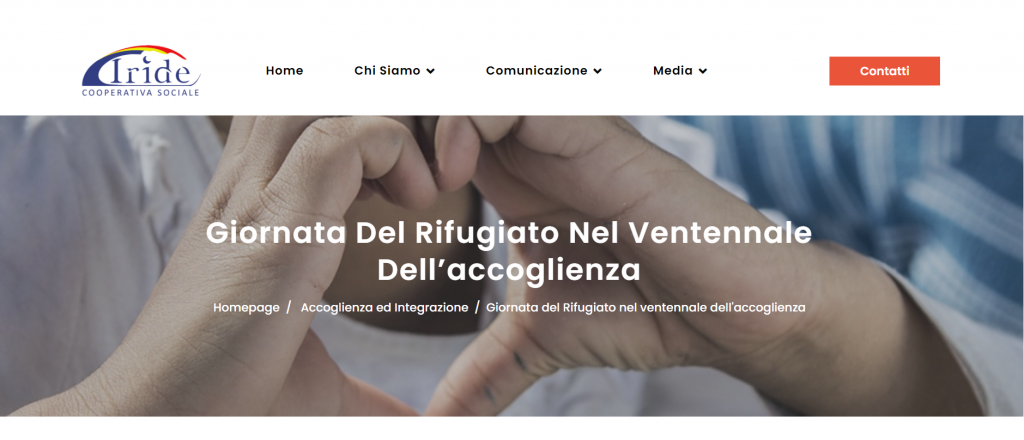Open the Chi Siamo menu label
The width and height of the screenshot is (1024, 440).
pyautogui.click(x=387, y=71)
